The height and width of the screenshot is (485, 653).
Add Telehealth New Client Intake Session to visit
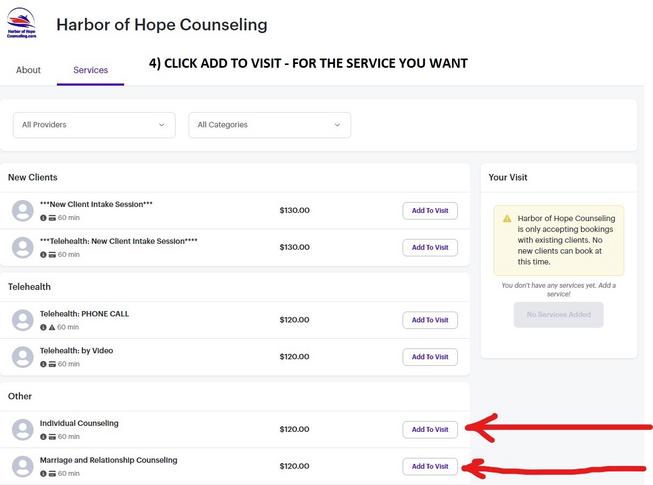pyautogui.click(x=430, y=247)
